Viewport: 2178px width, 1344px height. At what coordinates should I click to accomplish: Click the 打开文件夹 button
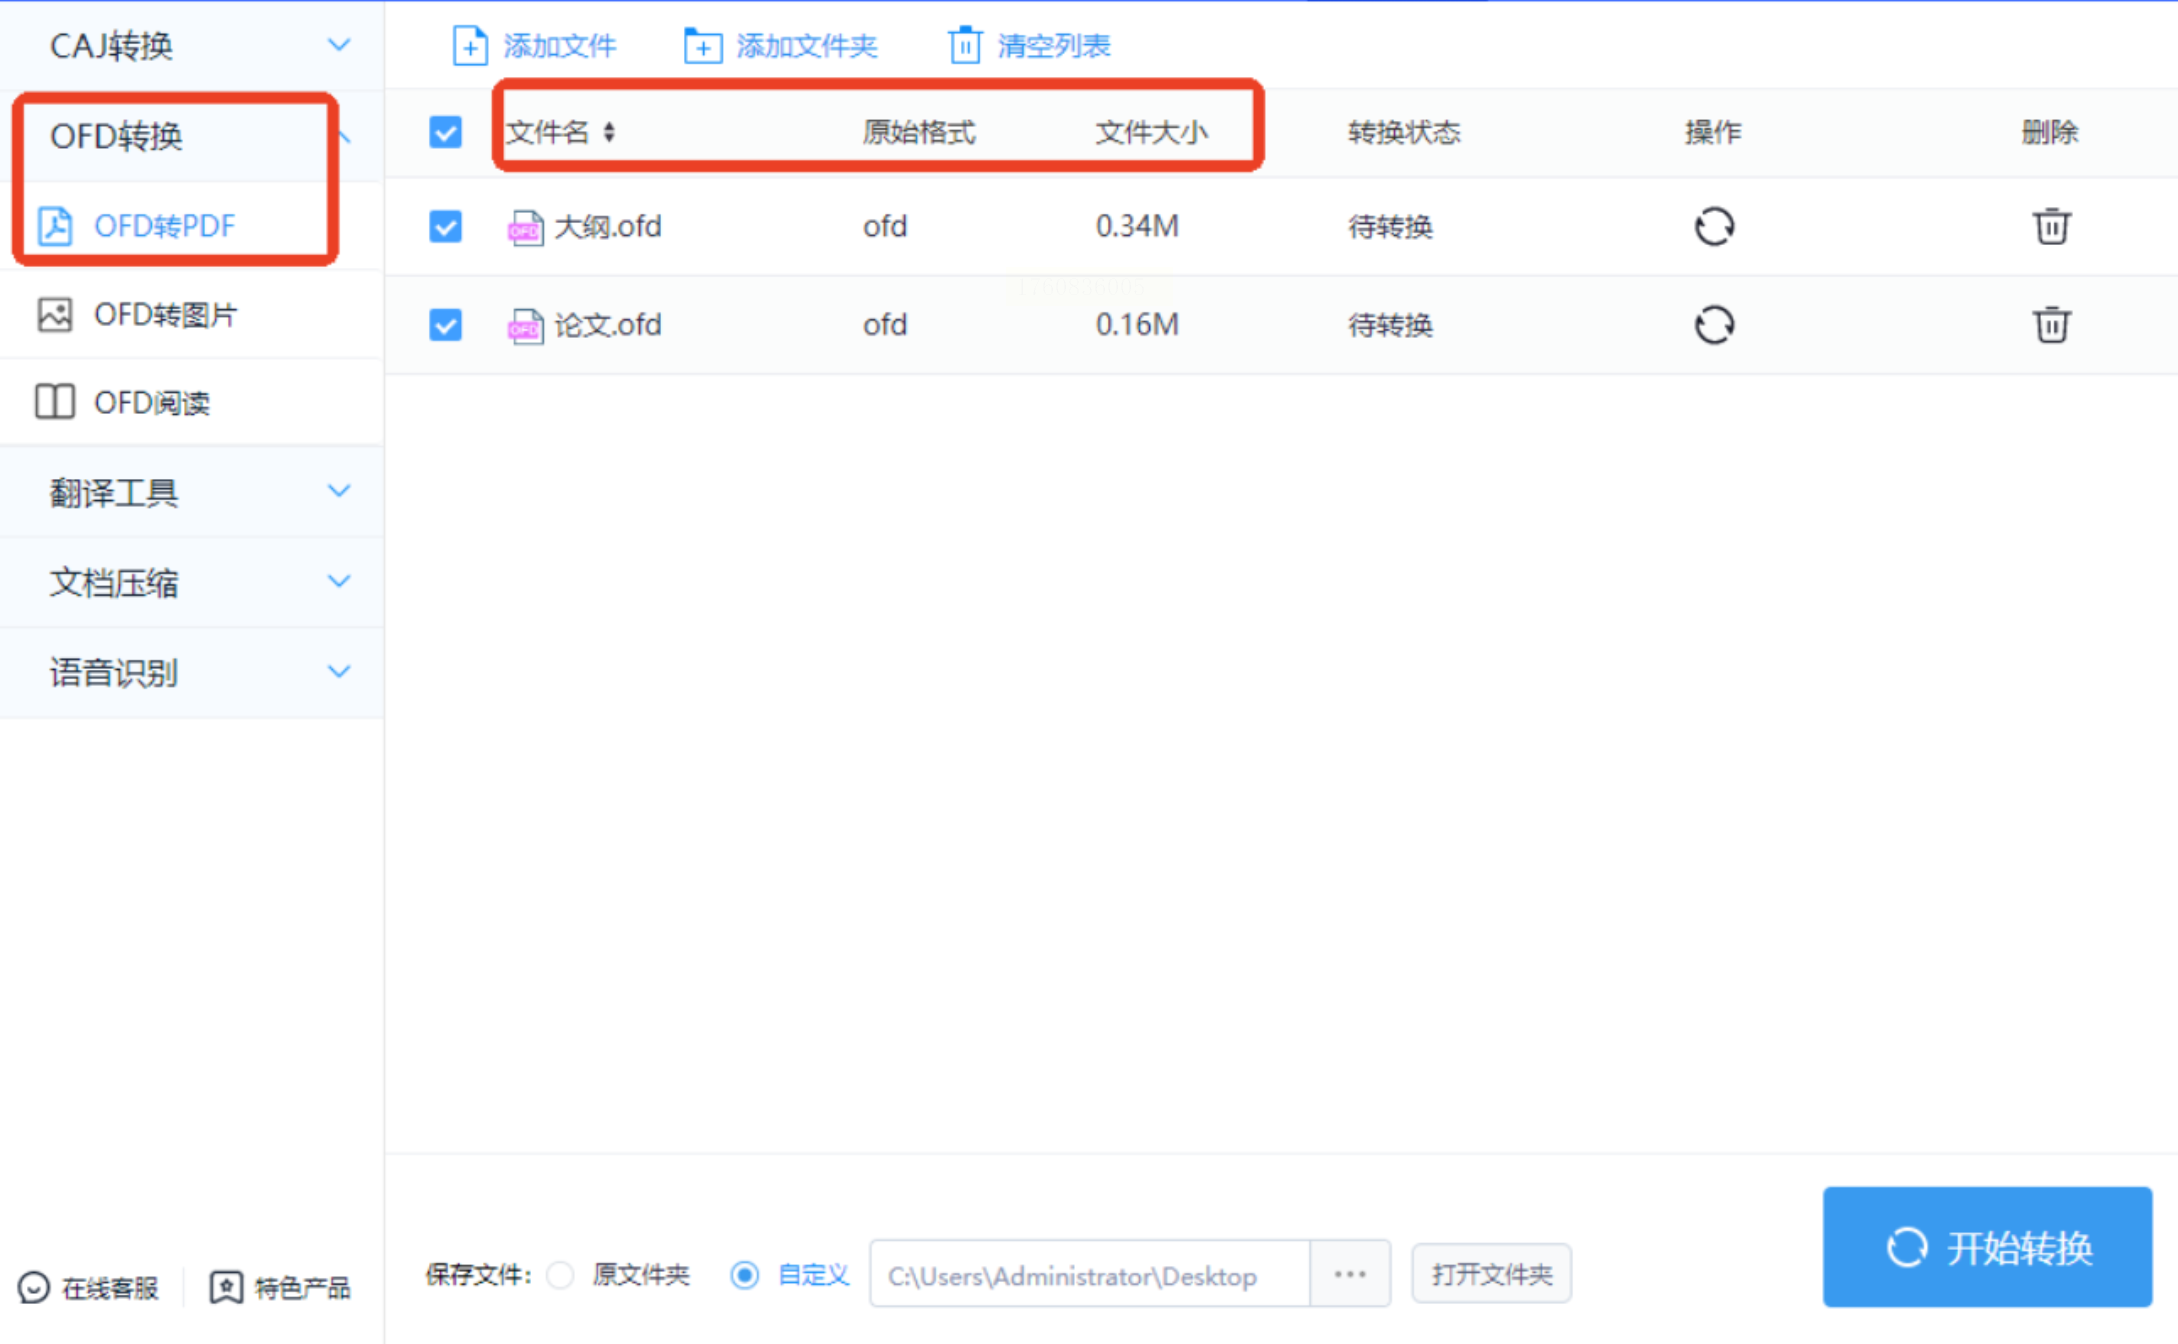pyautogui.click(x=1490, y=1275)
